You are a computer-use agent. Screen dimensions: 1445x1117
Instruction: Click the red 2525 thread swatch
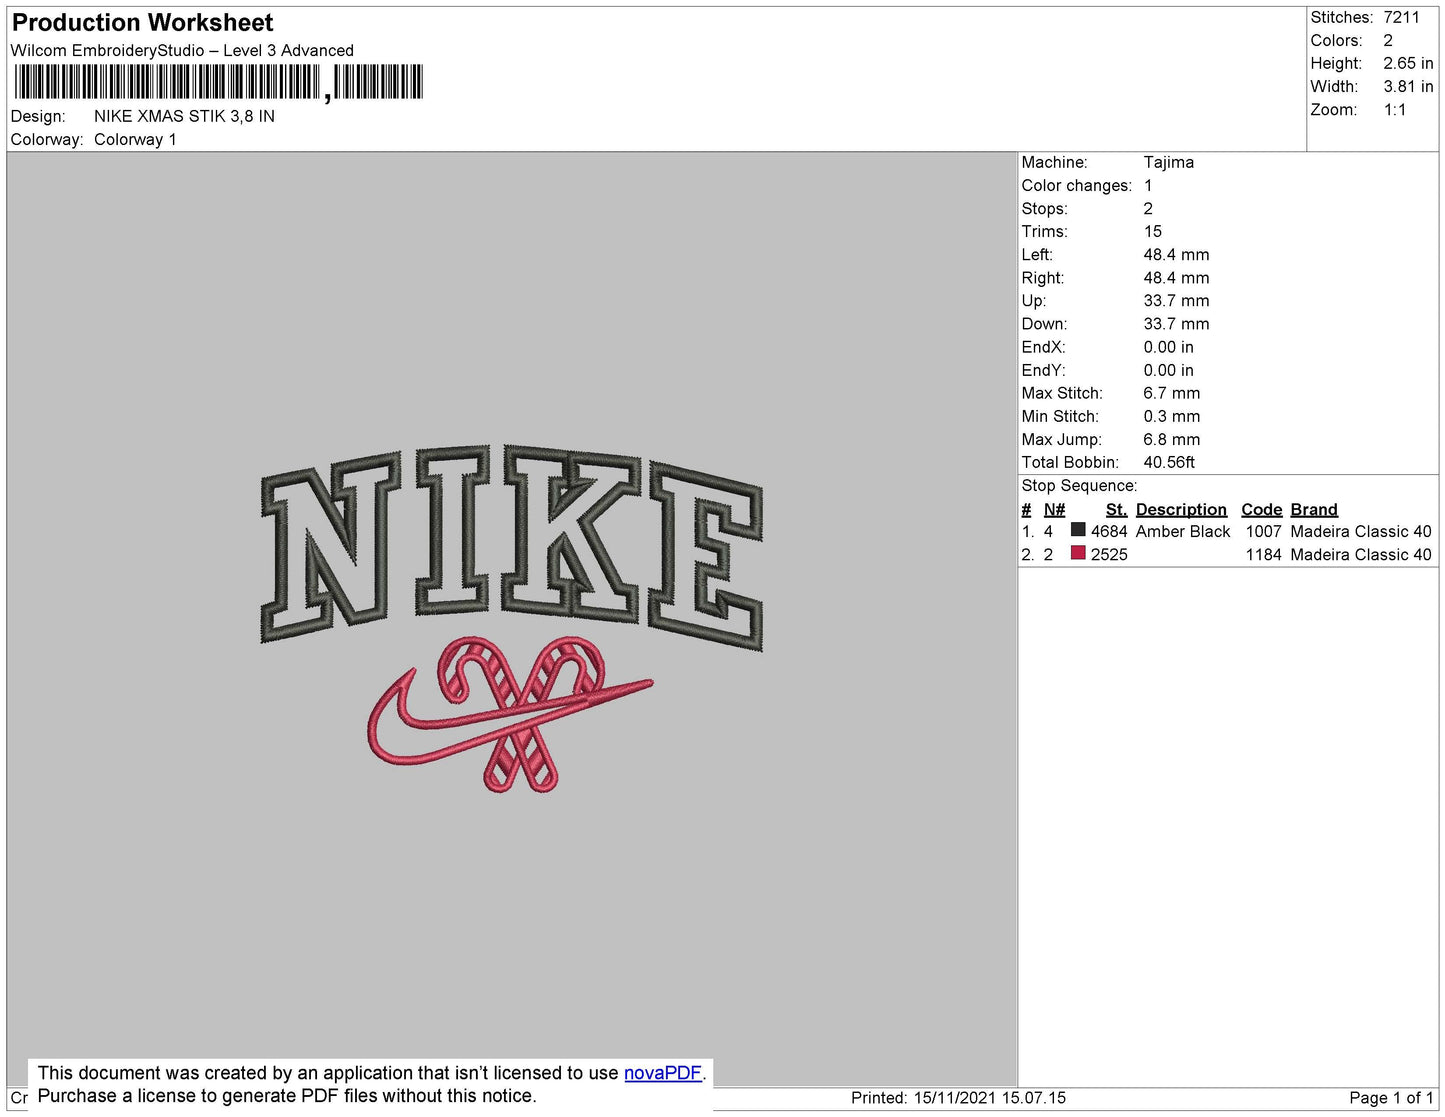pyautogui.click(x=1078, y=553)
